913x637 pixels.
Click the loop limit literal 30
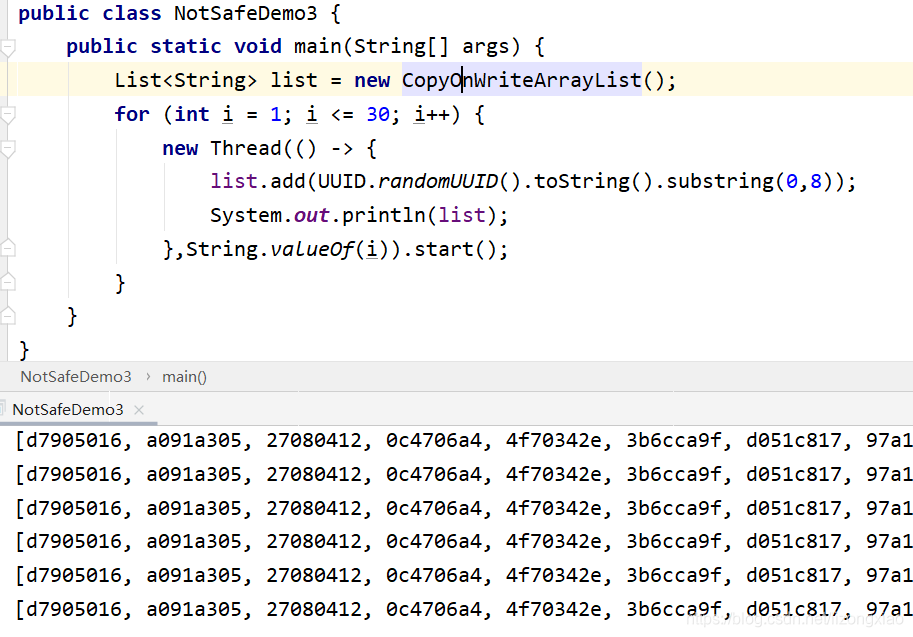[378, 114]
